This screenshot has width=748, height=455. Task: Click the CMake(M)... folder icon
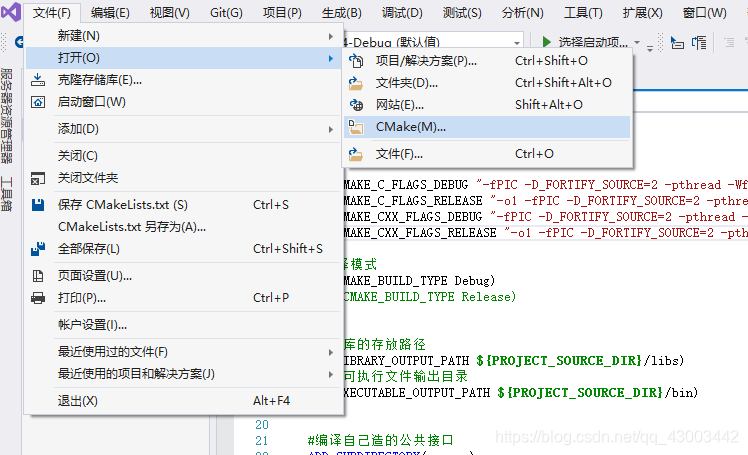(356, 127)
